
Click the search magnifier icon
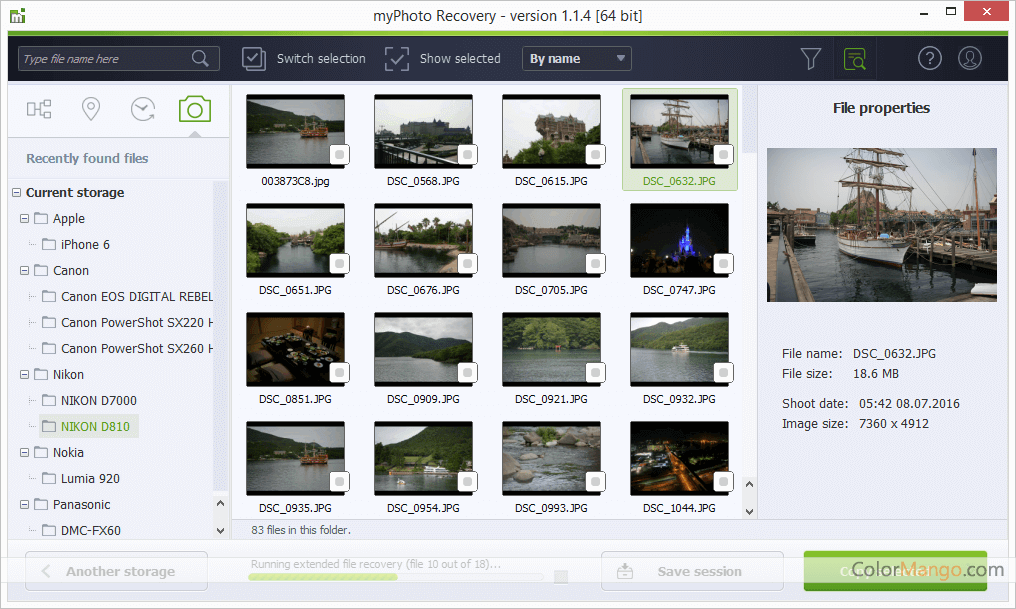200,58
